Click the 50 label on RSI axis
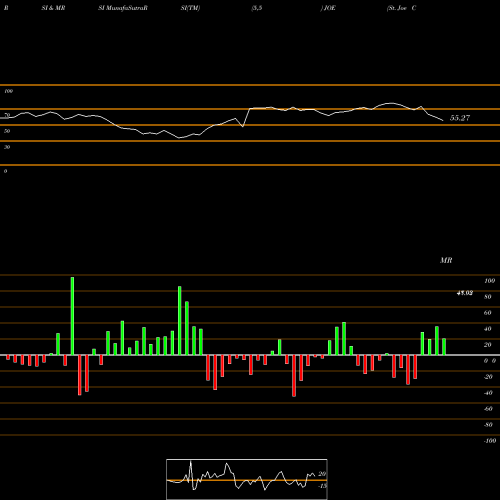Viewport: 500px width, 500px height. click(7, 131)
